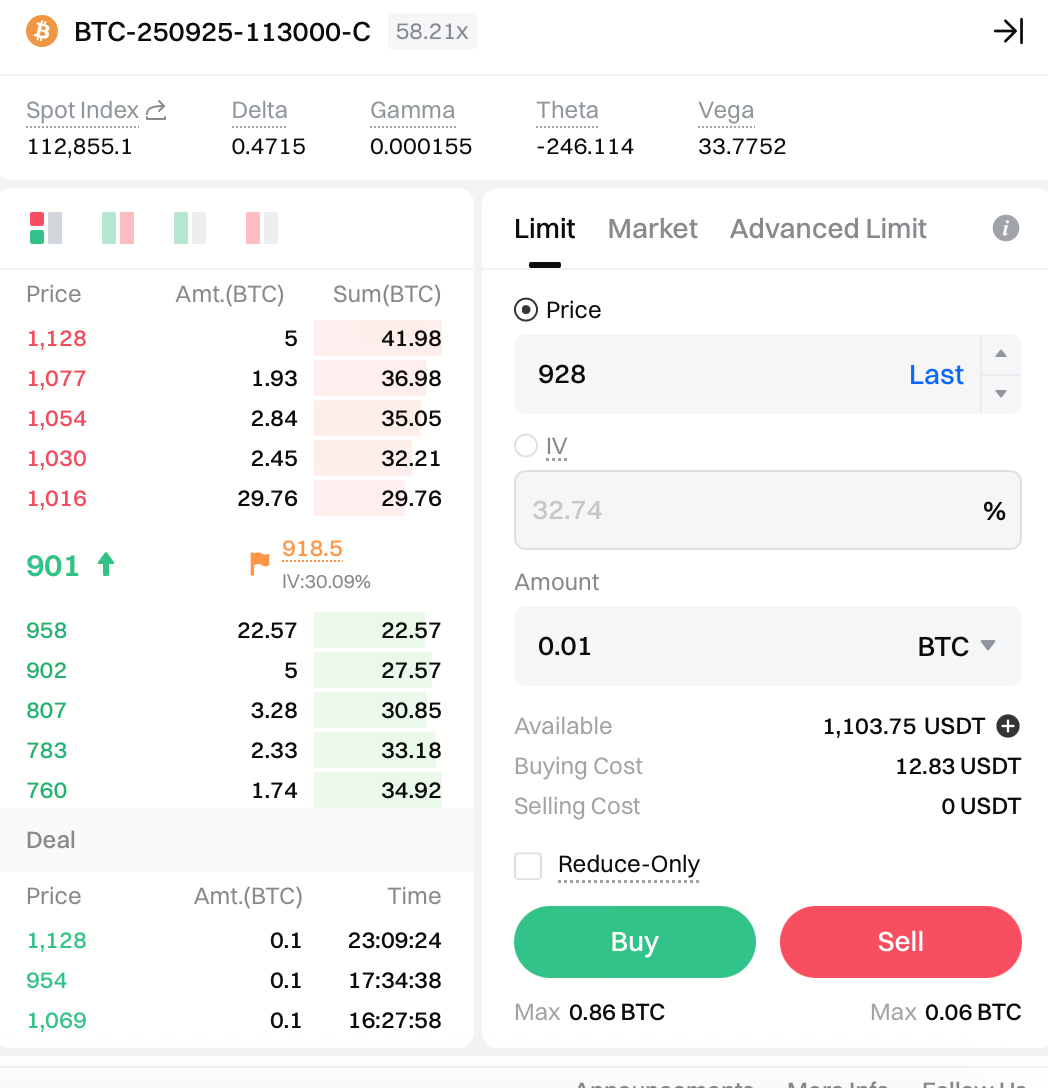Viewport: 1048px width, 1088px height.
Task: Switch to the Advanced Limit tab
Action: click(828, 229)
